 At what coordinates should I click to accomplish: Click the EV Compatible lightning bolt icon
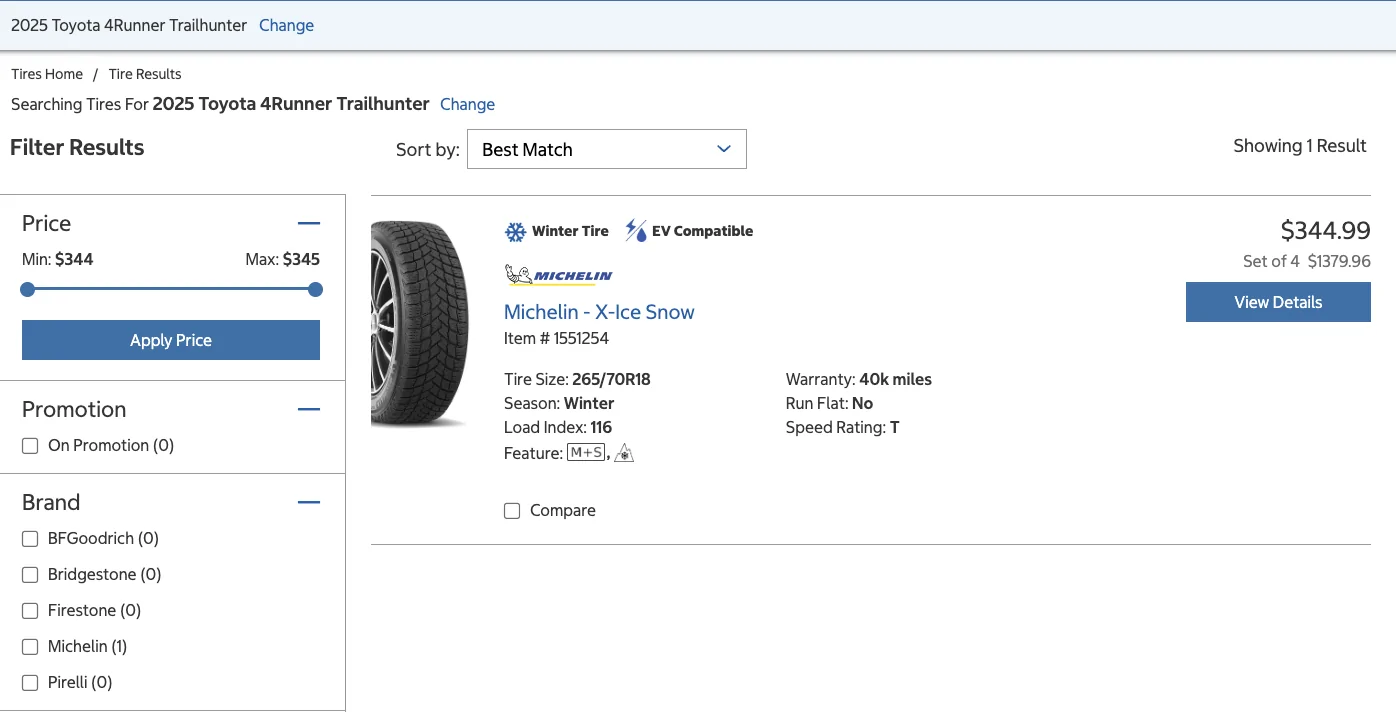coord(634,230)
